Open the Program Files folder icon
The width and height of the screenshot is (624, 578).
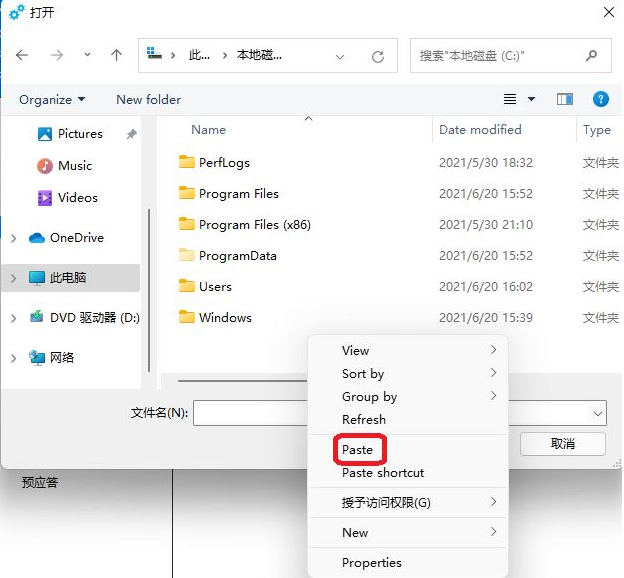pos(187,194)
